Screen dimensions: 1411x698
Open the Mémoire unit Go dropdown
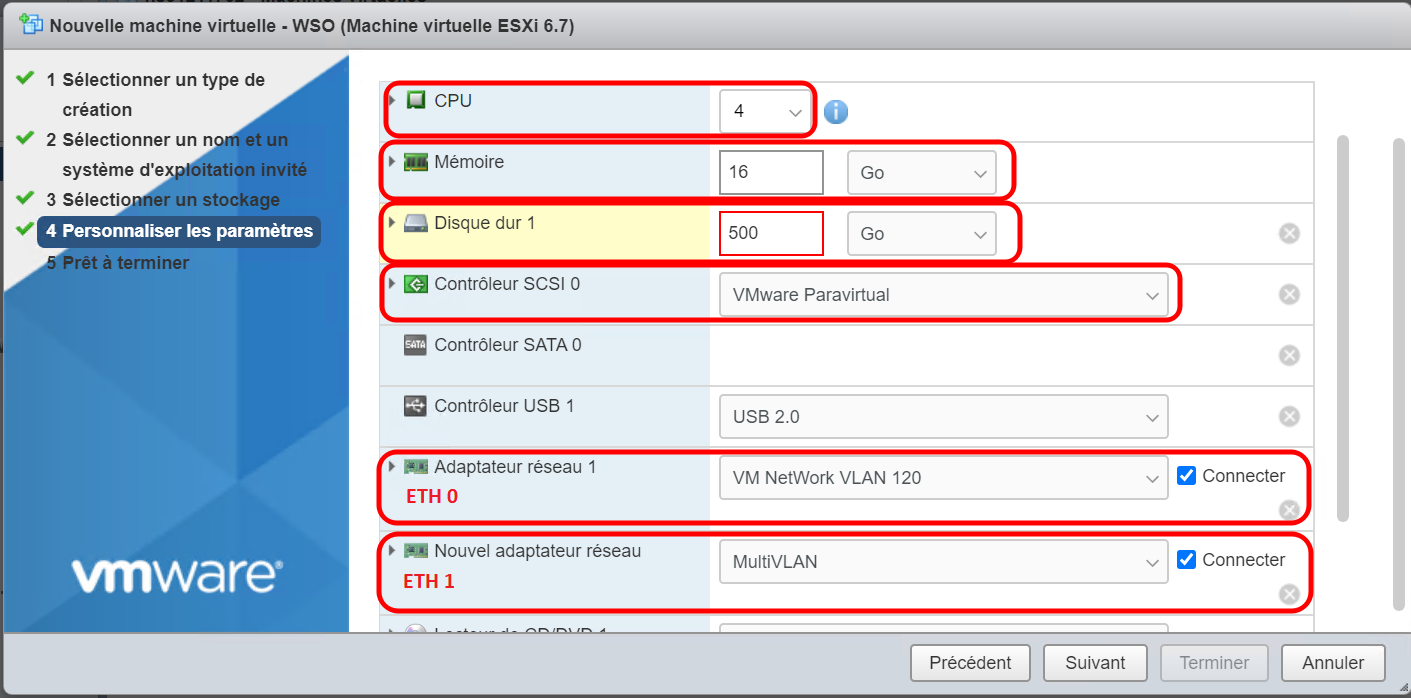click(x=921, y=173)
